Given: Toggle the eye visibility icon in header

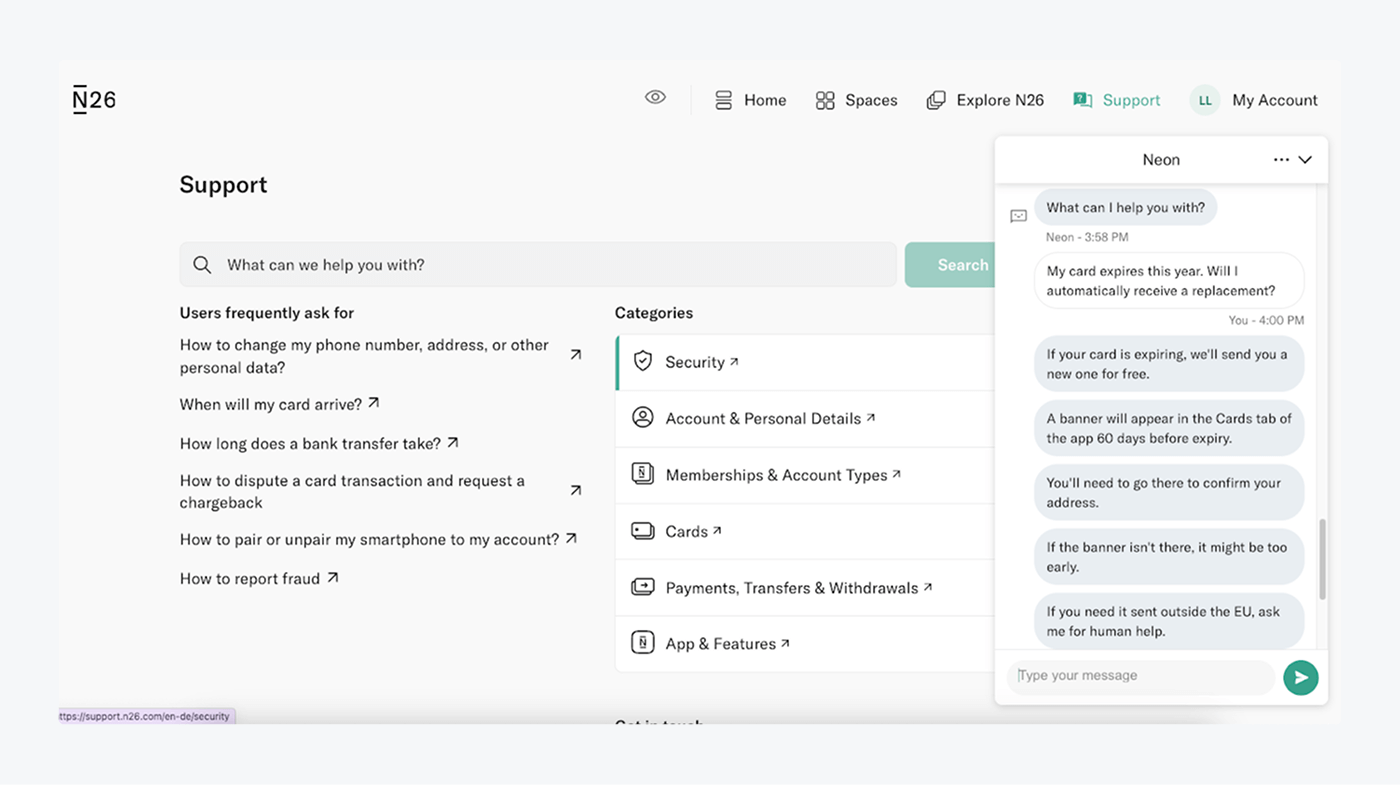Looking at the screenshot, I should click(655, 97).
